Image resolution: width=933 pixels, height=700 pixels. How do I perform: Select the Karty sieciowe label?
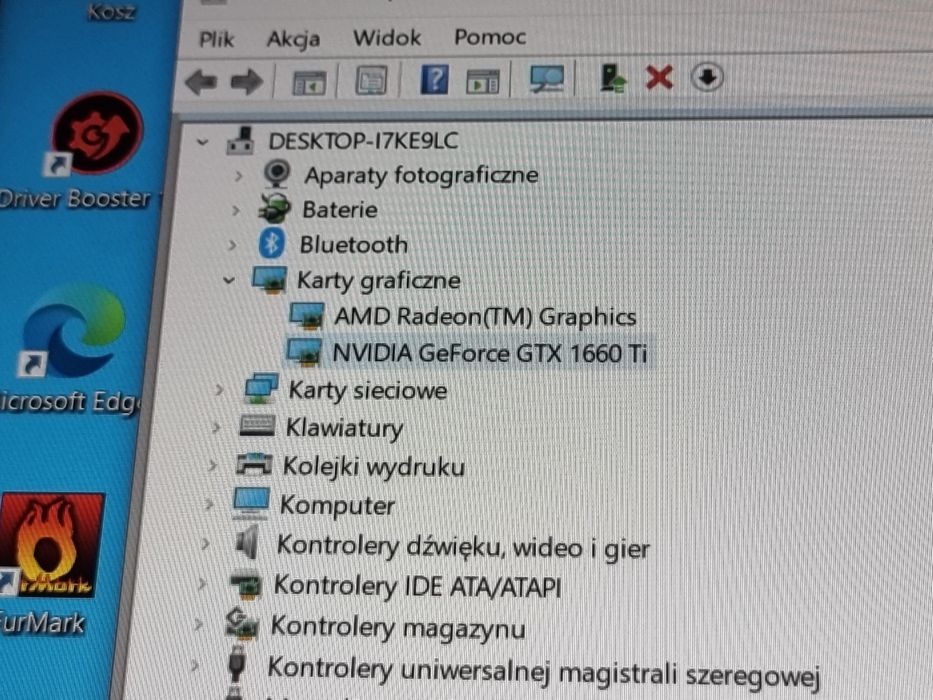tap(368, 390)
